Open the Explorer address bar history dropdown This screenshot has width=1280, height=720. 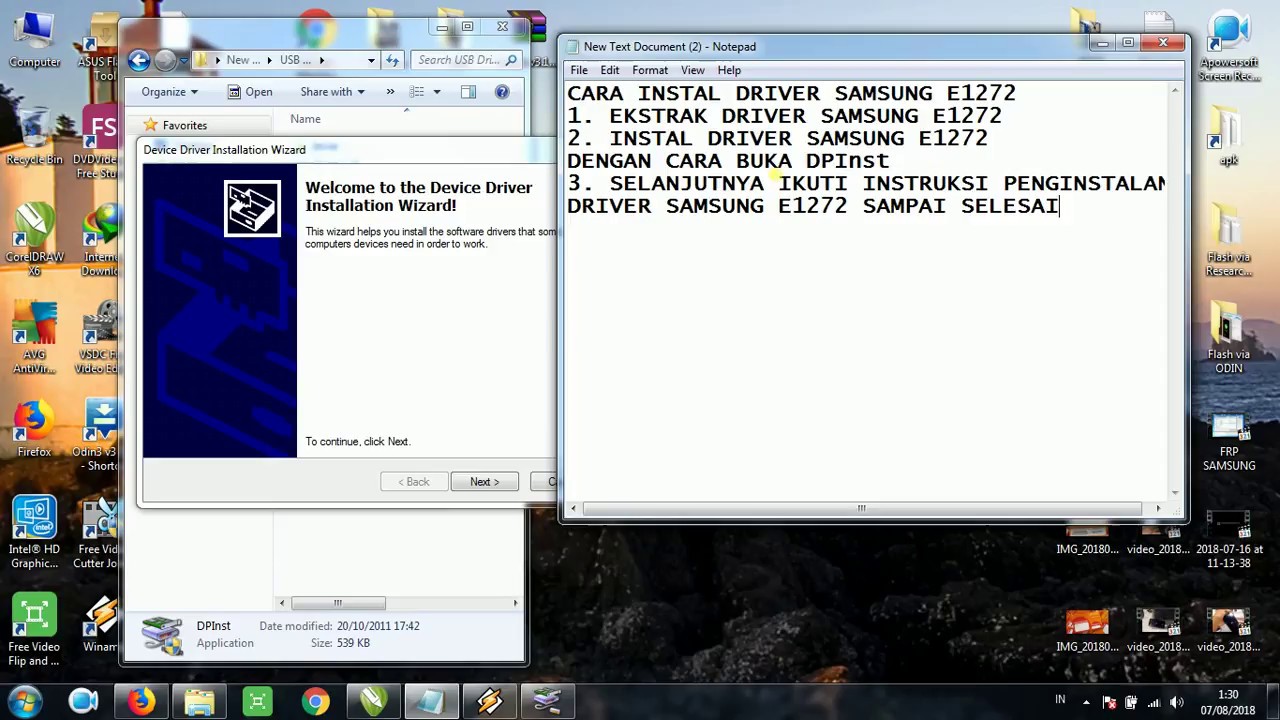point(371,60)
